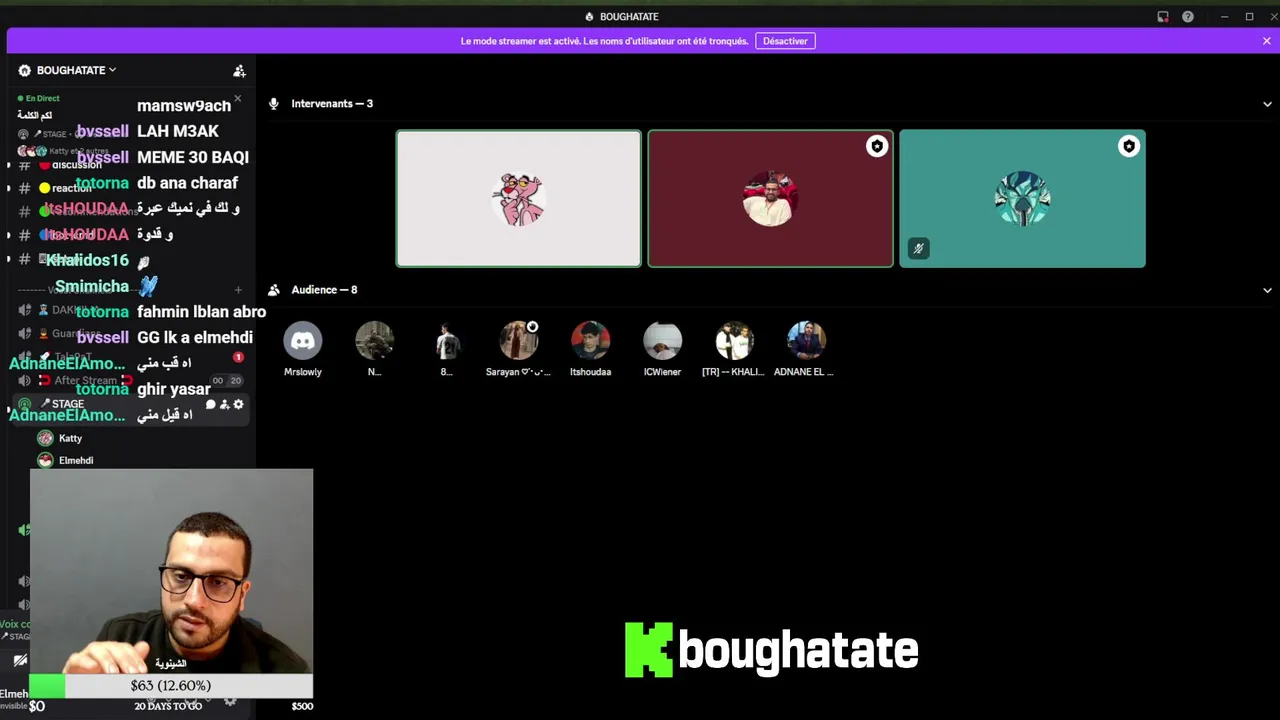Viewport: 1280px width, 720px height.
Task: Click moderator badge on red speaker tile
Action: pyautogui.click(x=877, y=147)
